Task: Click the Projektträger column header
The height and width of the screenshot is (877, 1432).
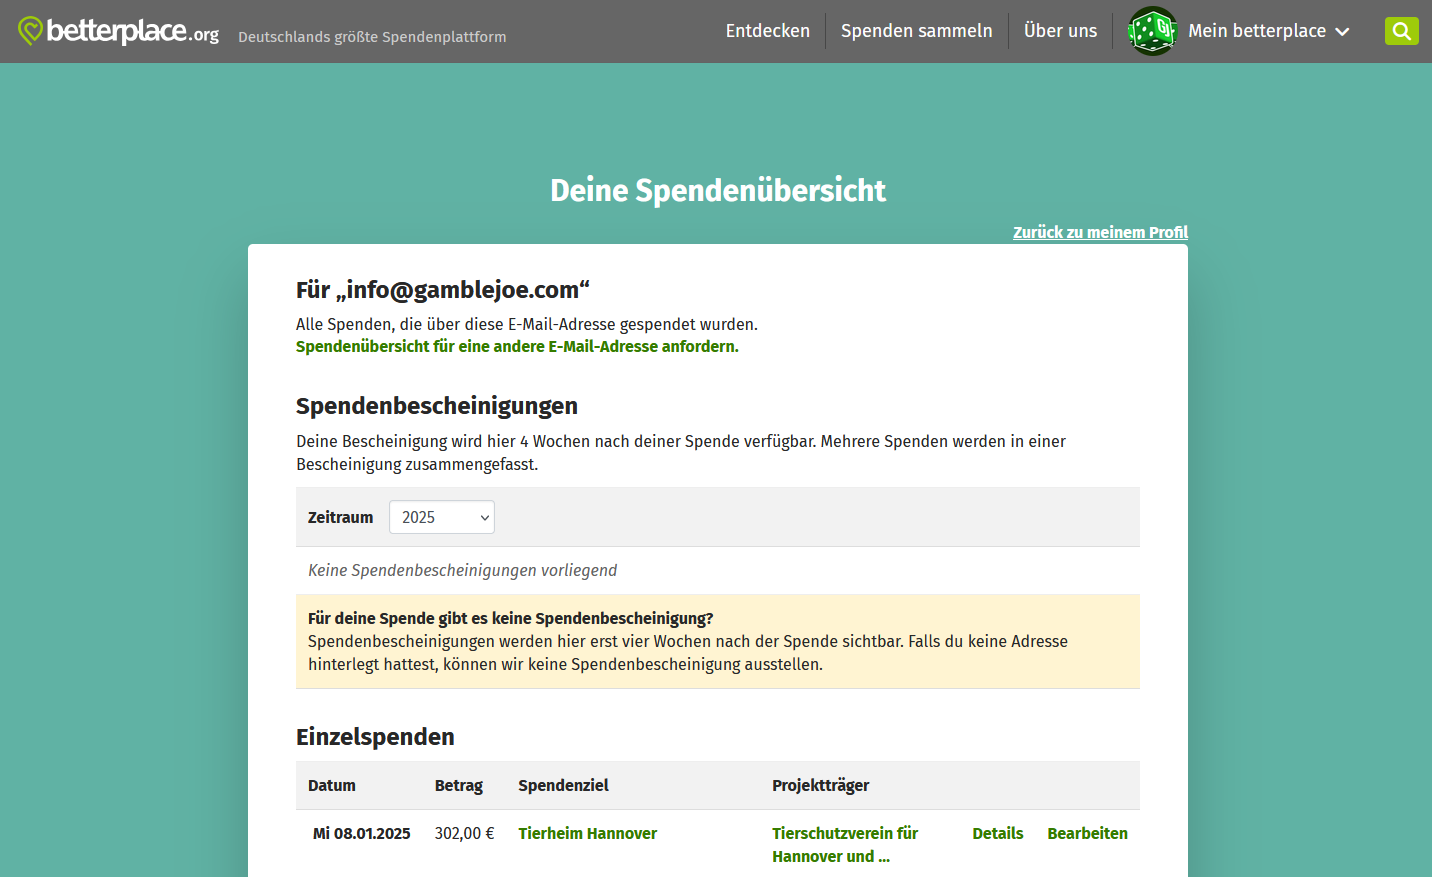Action: tap(820, 786)
